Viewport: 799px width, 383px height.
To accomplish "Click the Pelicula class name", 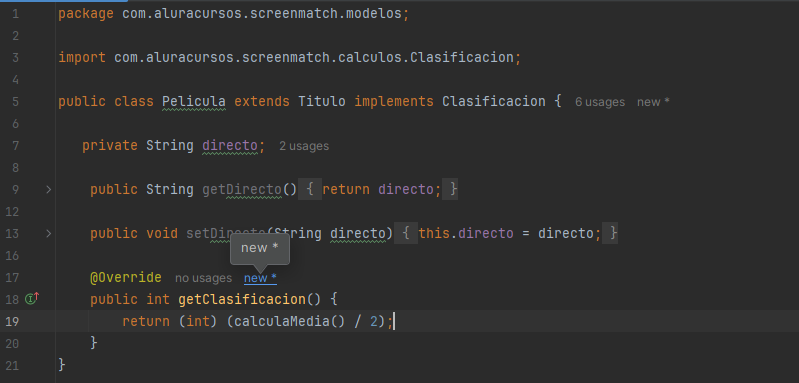I will (194, 101).
